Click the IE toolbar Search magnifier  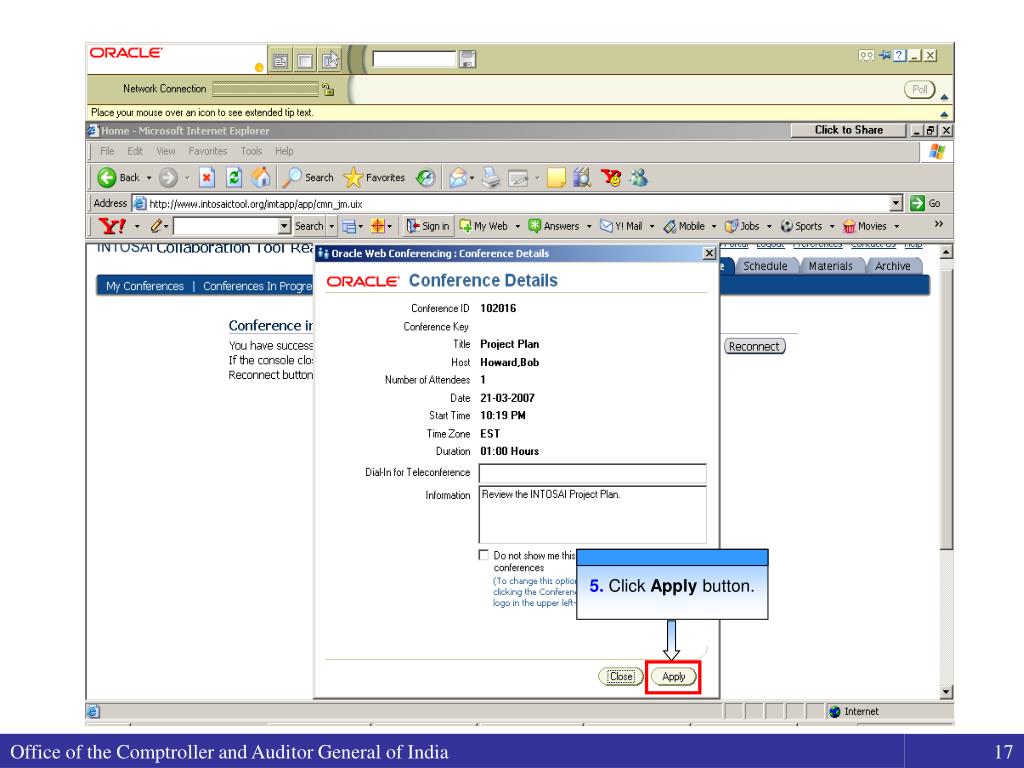(x=309, y=178)
